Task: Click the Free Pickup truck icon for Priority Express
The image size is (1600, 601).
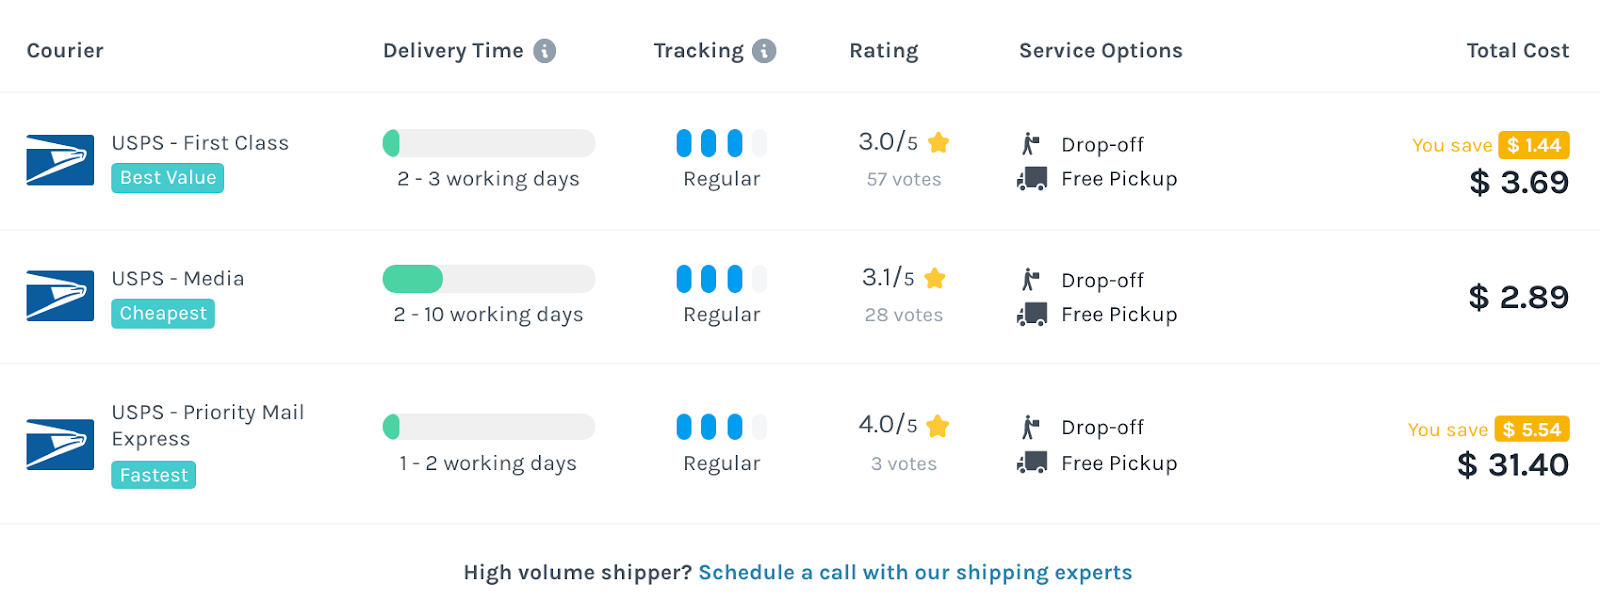Action: point(1031,463)
